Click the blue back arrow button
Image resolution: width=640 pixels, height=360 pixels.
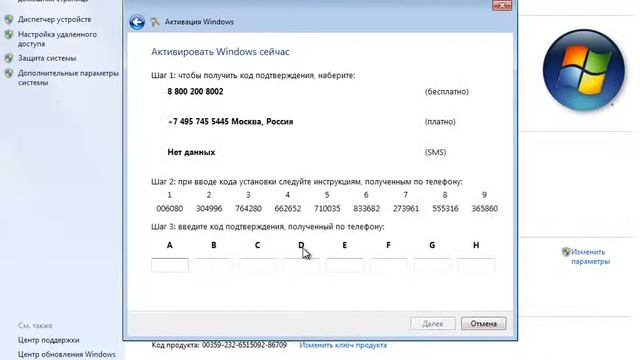(137, 22)
